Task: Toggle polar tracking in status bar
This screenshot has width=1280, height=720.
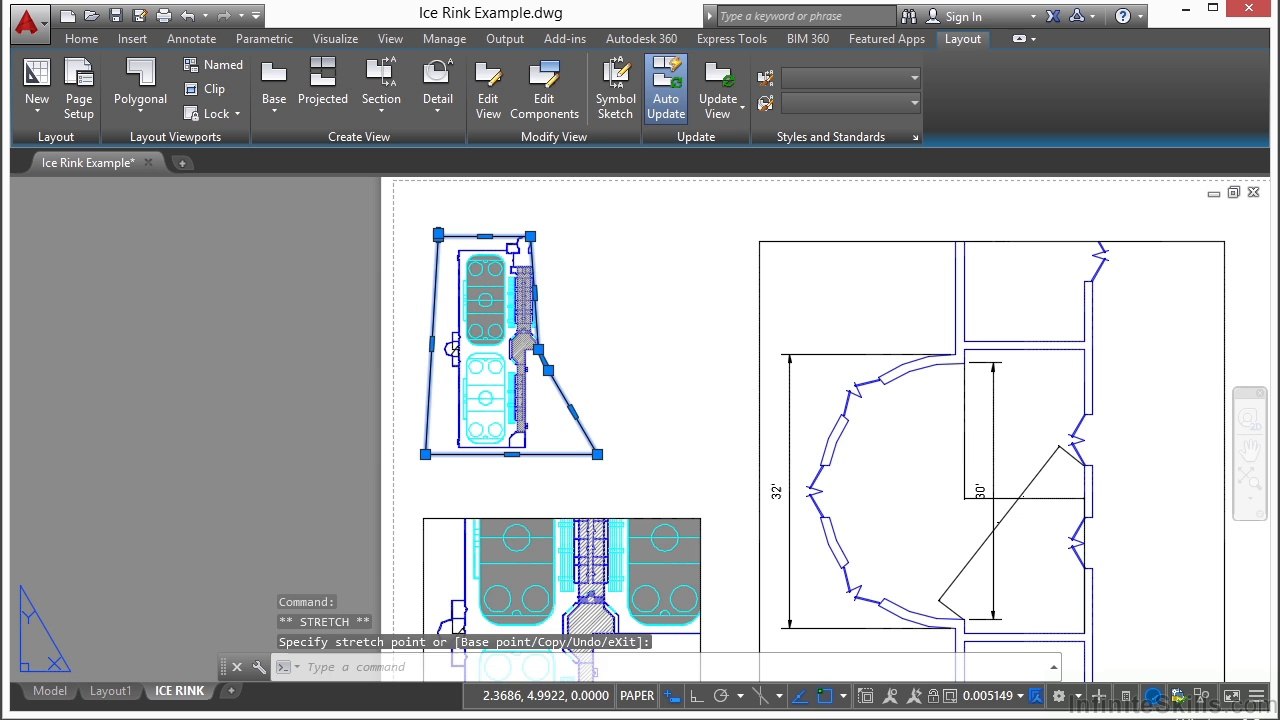Action: [x=720, y=696]
